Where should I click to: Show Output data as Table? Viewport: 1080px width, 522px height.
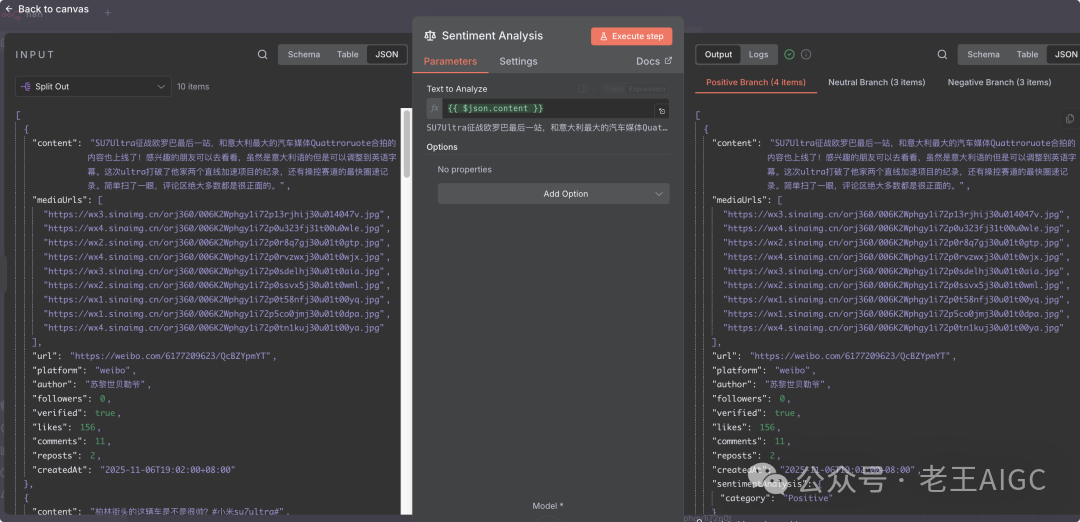click(1027, 54)
